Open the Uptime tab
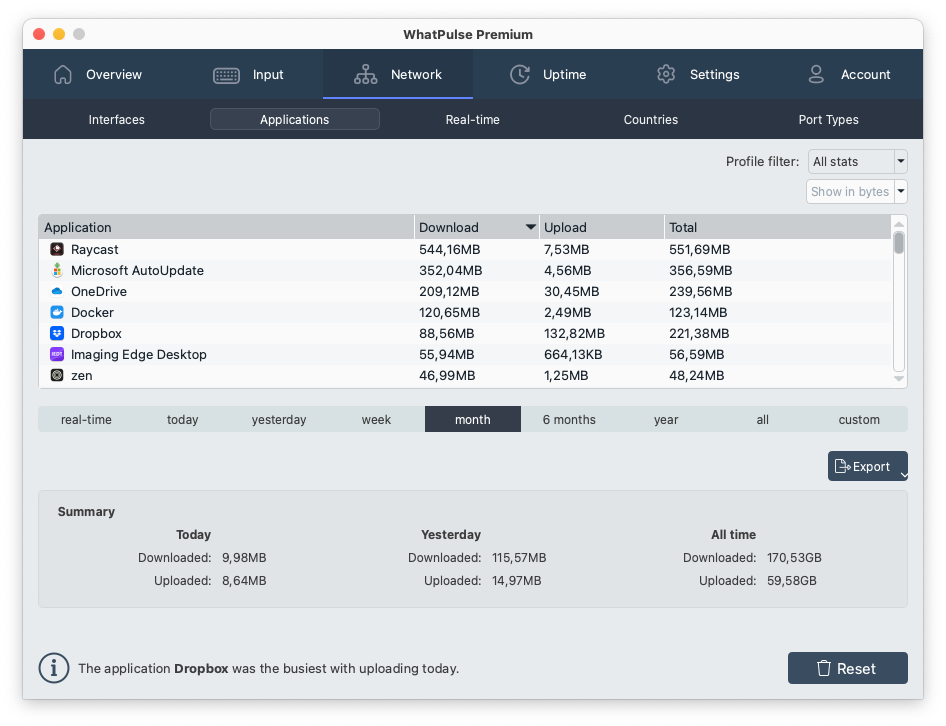 coord(548,75)
